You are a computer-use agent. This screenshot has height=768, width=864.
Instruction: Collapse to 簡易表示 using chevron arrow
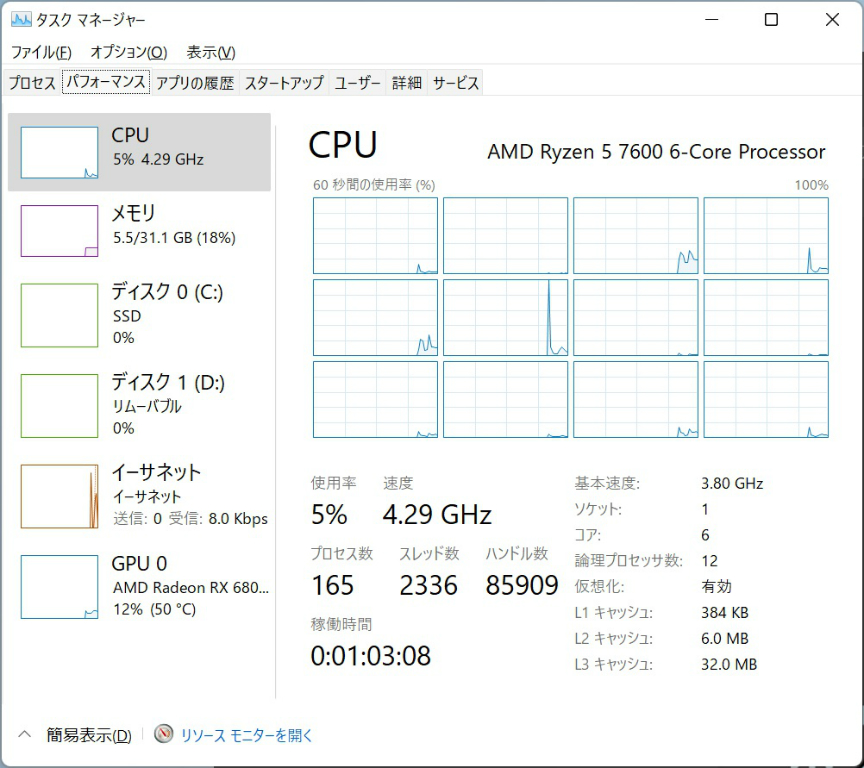click(x=26, y=735)
